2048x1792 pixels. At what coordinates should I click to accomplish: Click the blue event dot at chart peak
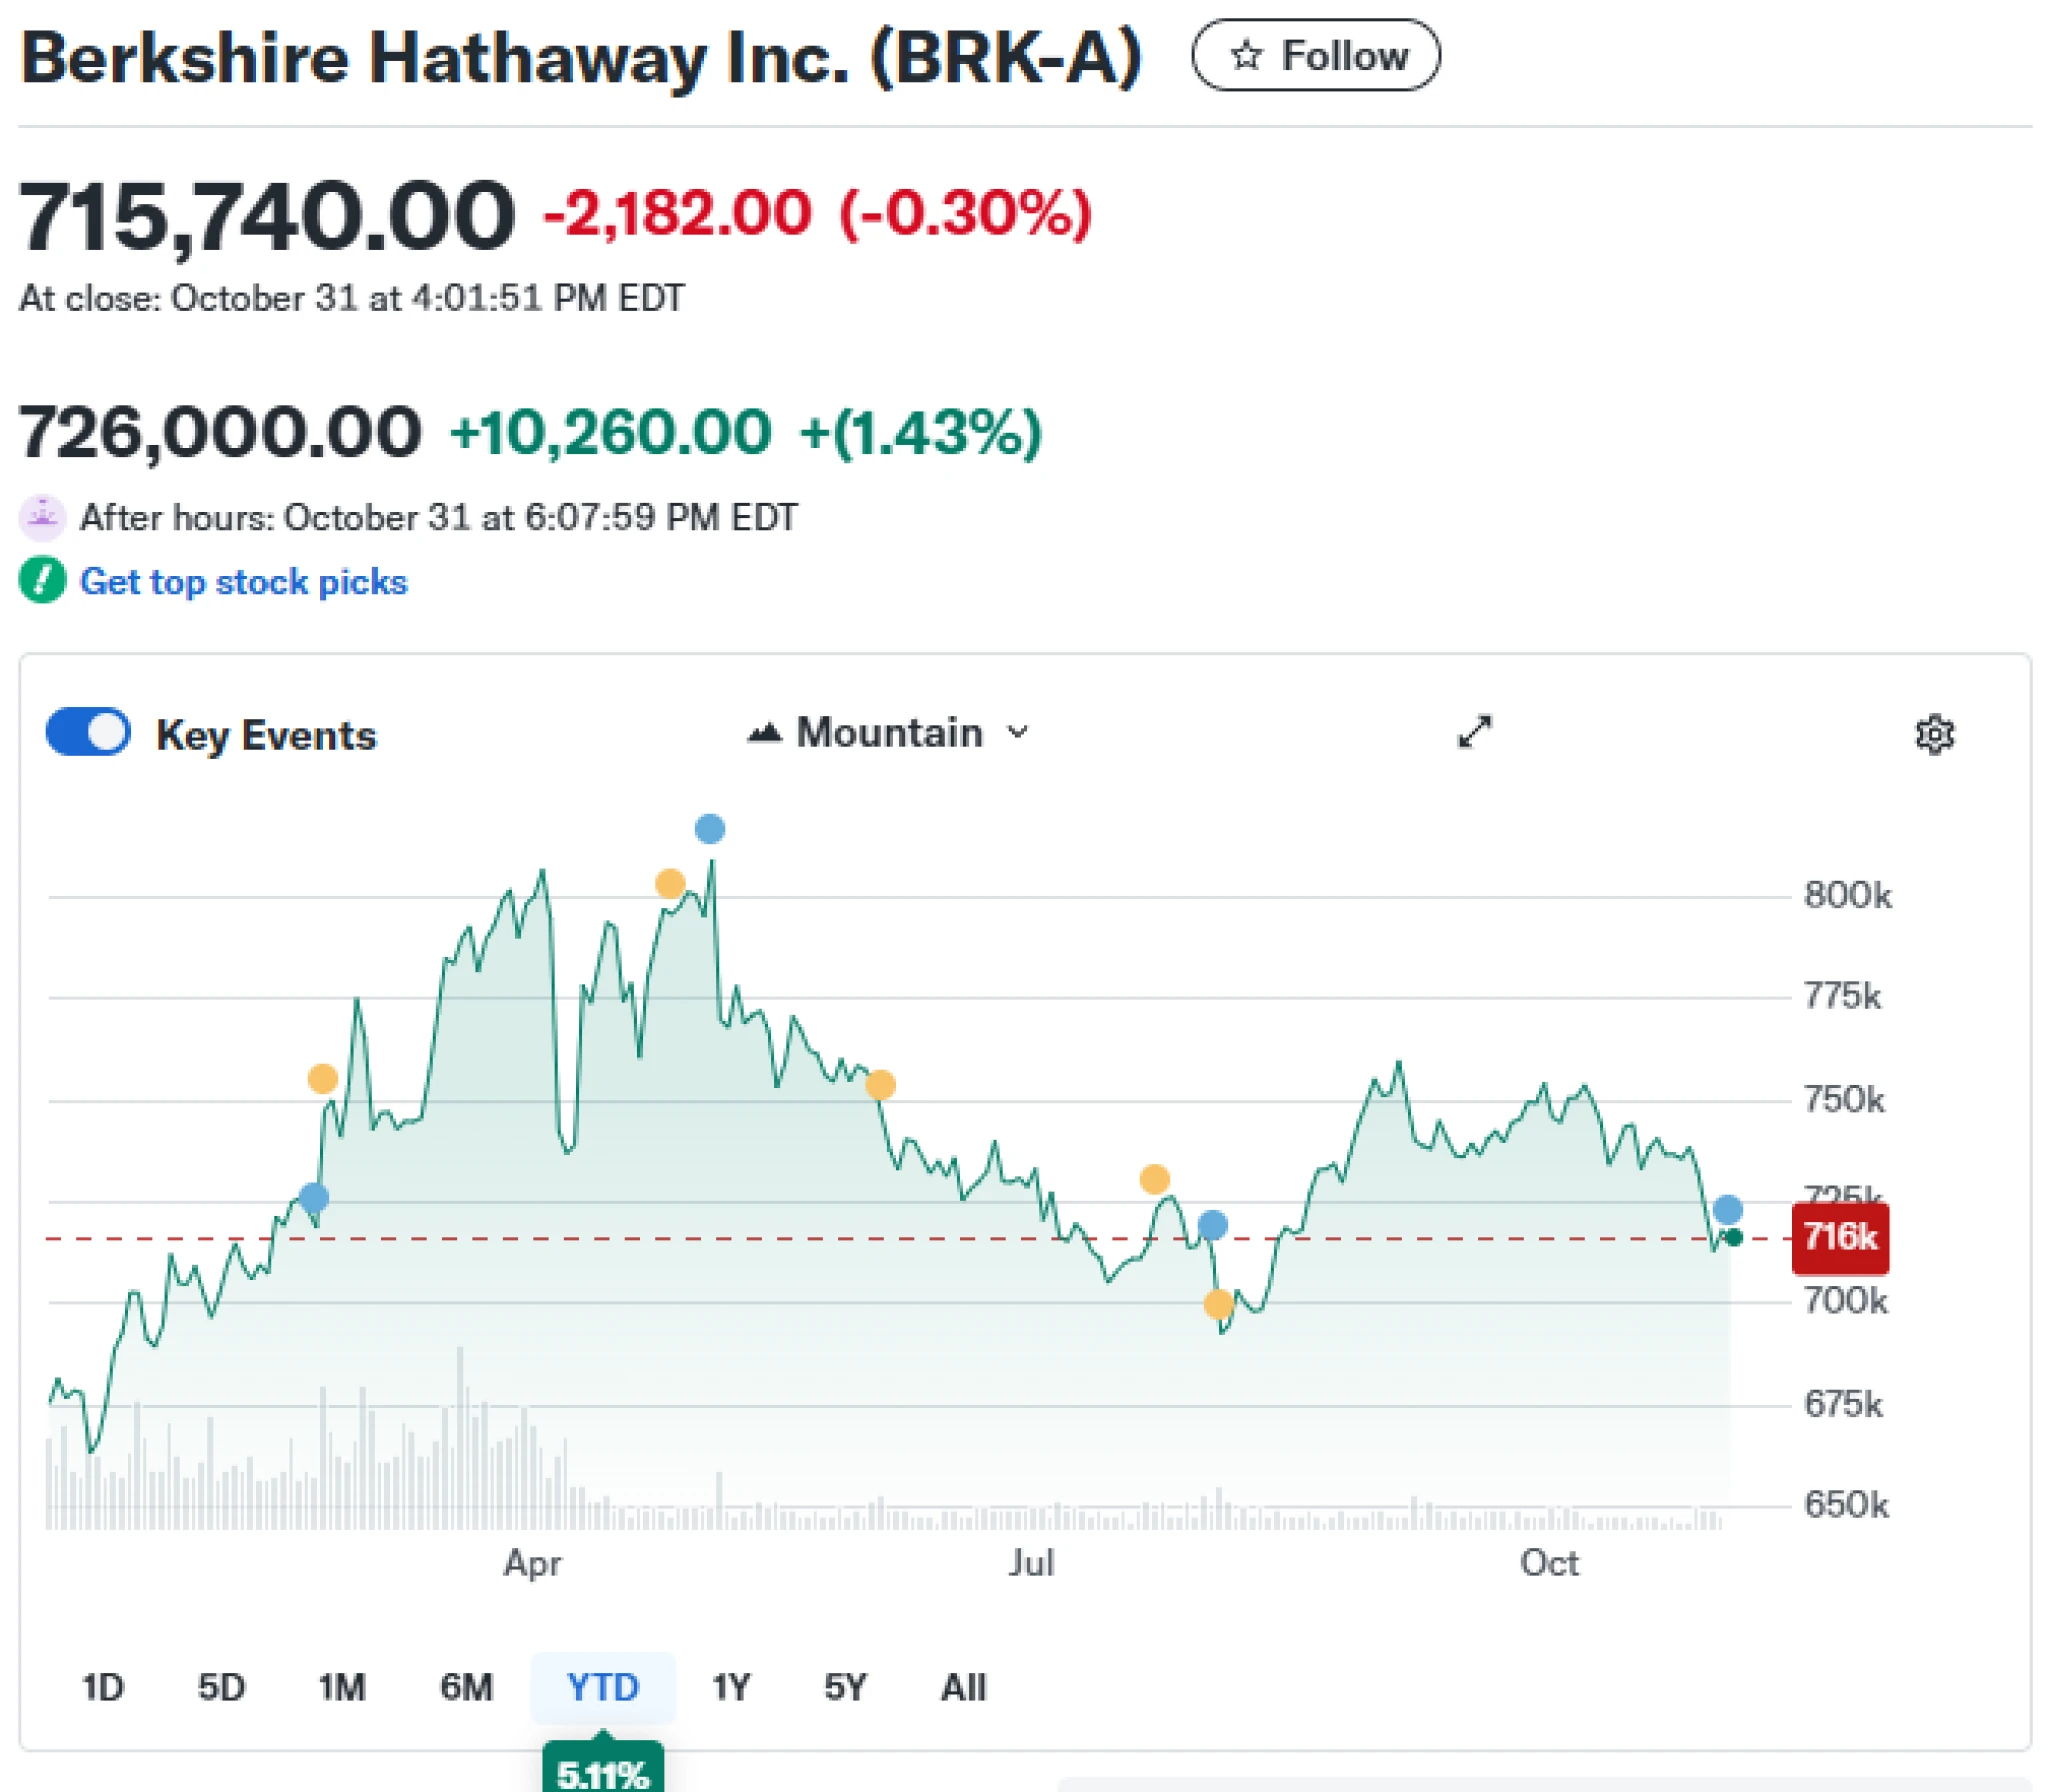coord(709,828)
